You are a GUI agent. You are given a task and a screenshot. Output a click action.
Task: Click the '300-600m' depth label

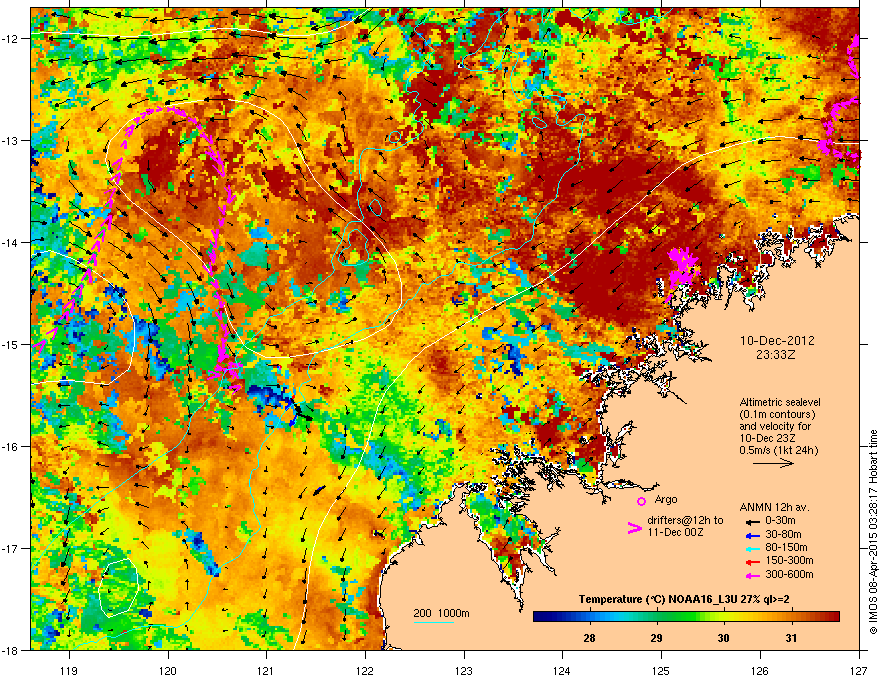789,574
